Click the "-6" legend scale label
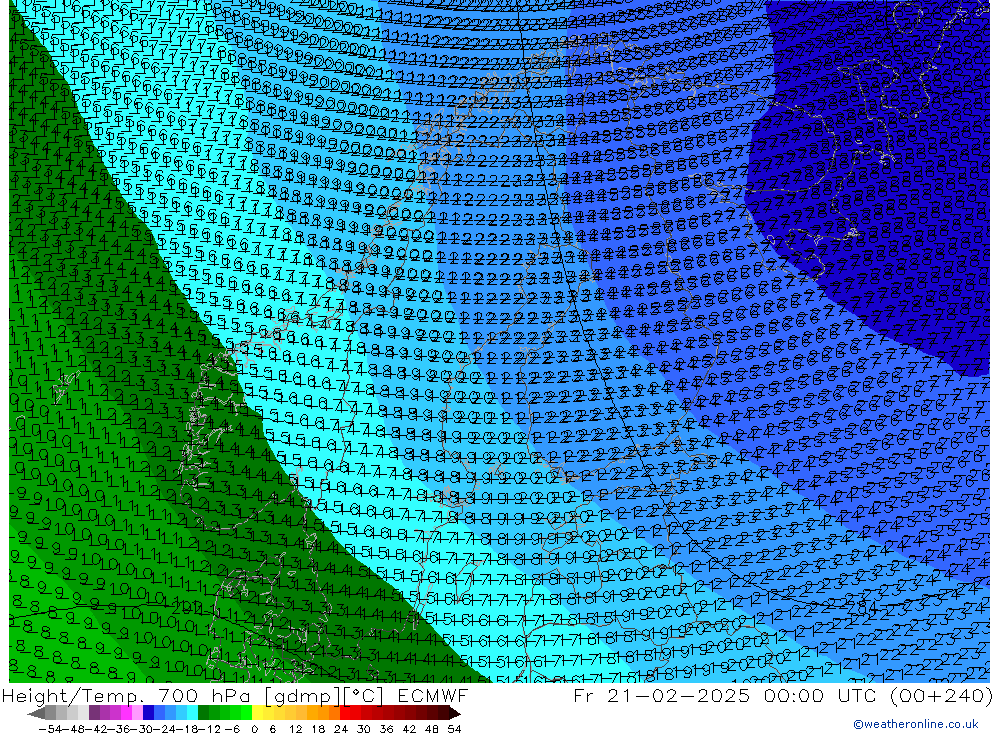The image size is (1000, 733). tap(232, 729)
